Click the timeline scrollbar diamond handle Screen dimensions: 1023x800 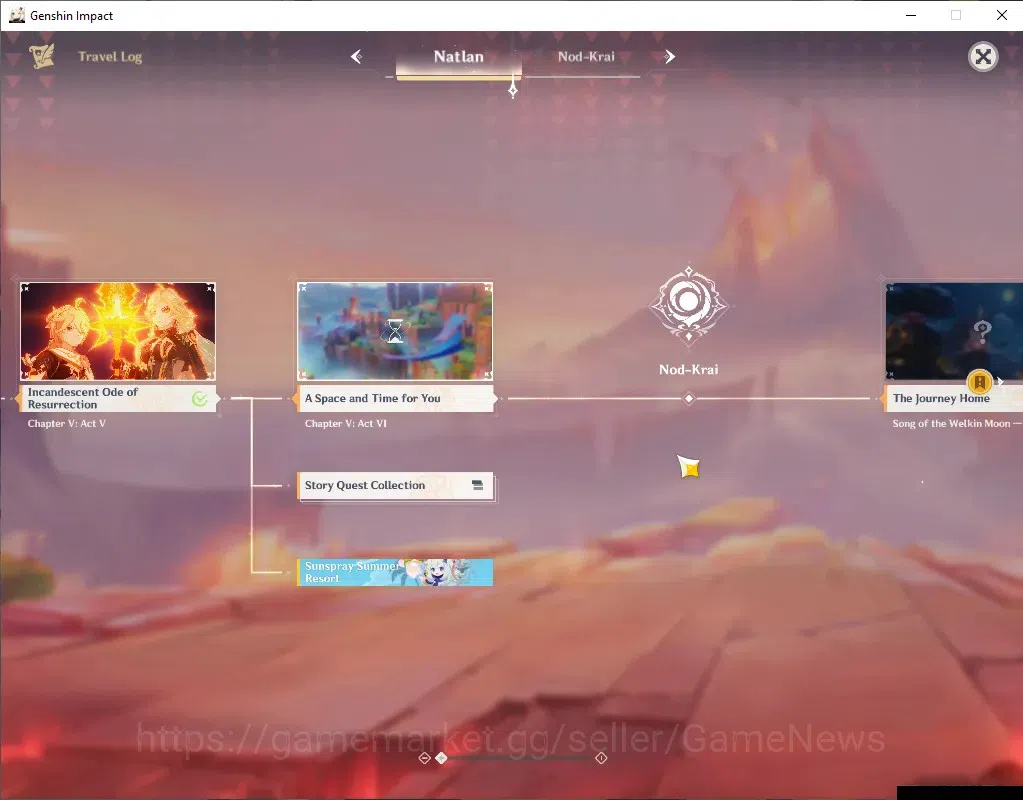(x=442, y=758)
